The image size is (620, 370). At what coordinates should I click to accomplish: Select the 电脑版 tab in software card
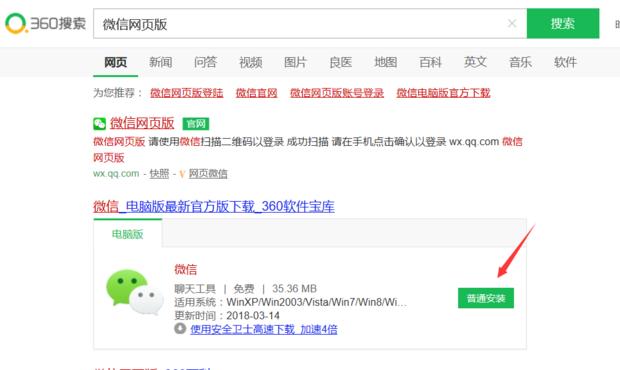[x=128, y=234]
